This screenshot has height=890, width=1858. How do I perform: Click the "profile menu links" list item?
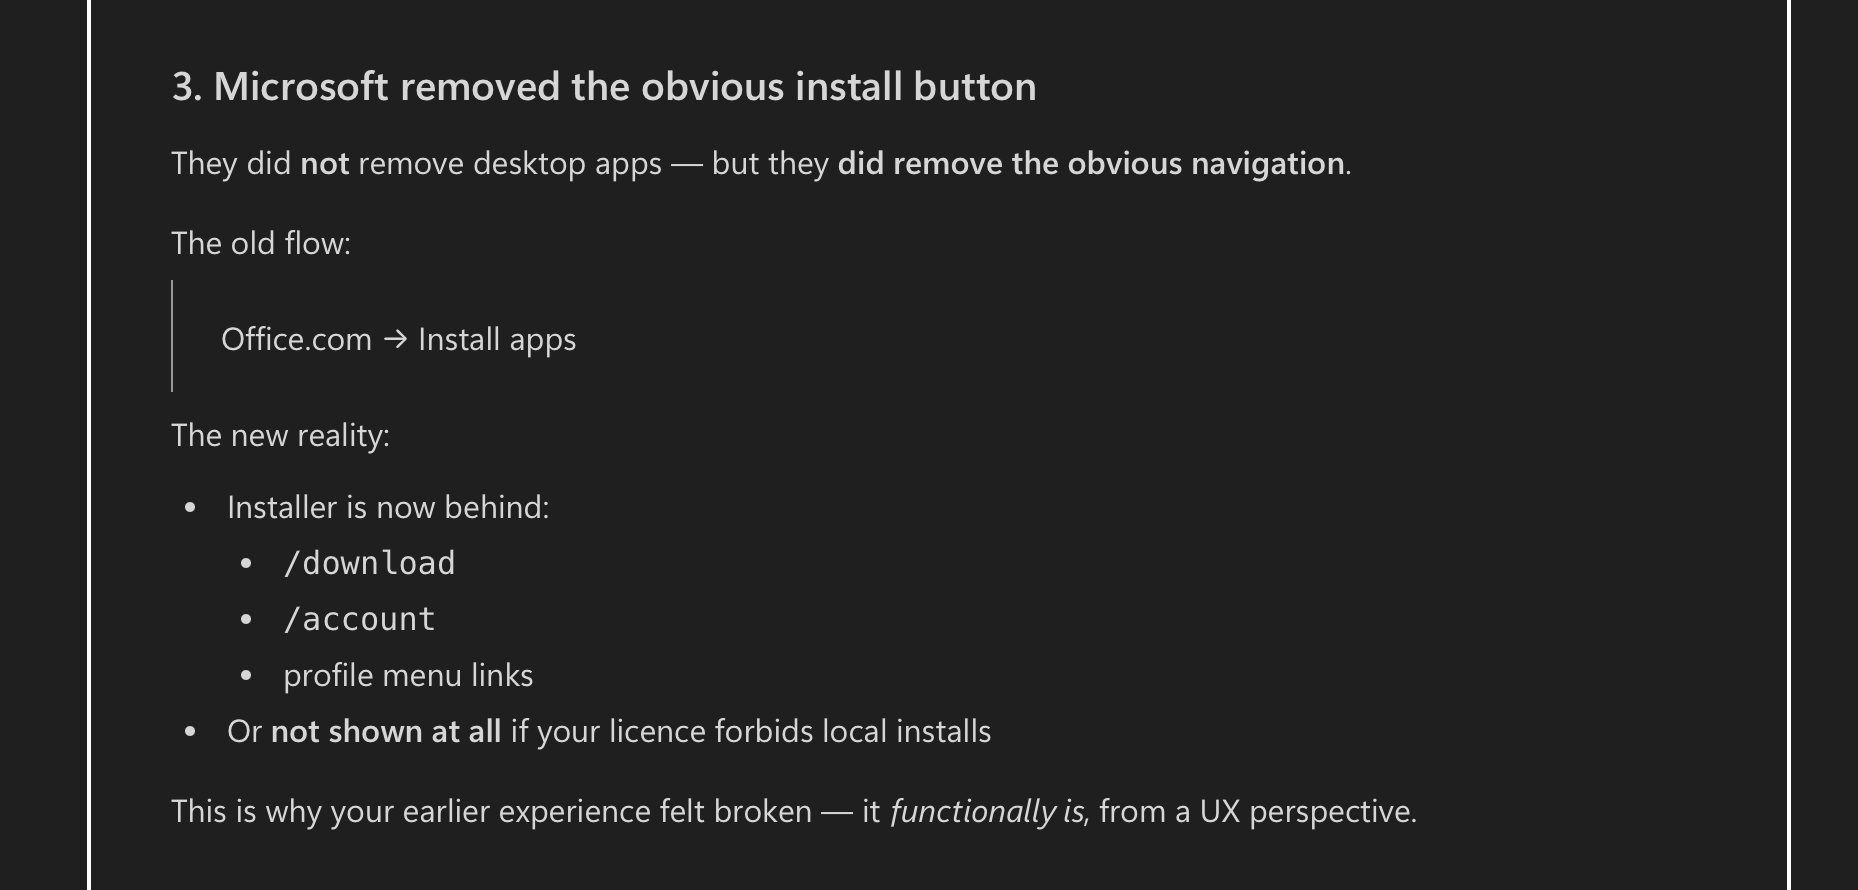click(408, 676)
